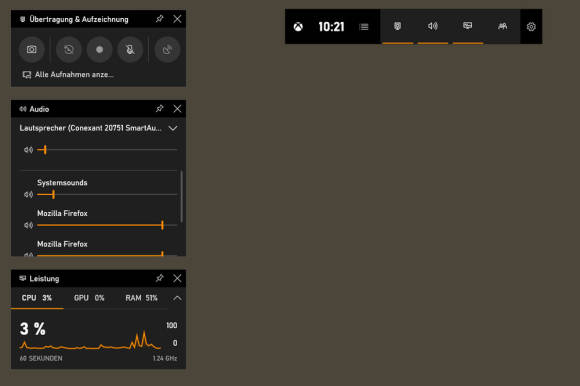The height and width of the screenshot is (386, 580).
Task: Switch to the GPU performance tab
Action: (89, 298)
